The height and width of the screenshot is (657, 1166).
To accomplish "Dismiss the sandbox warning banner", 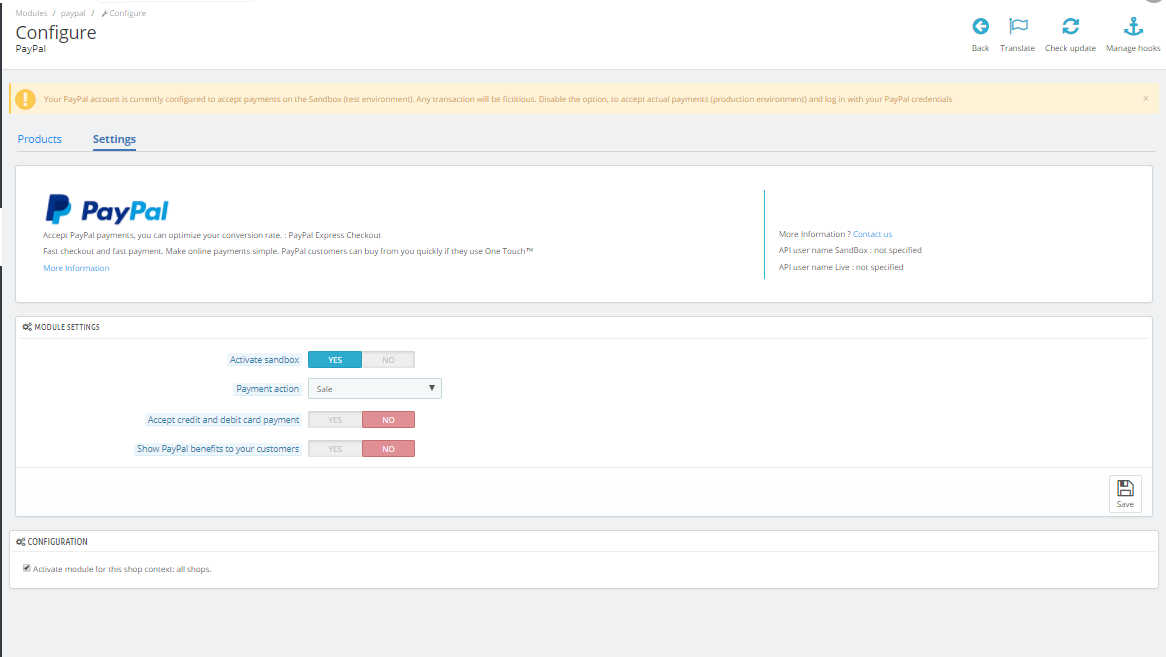I will [x=1145, y=99].
